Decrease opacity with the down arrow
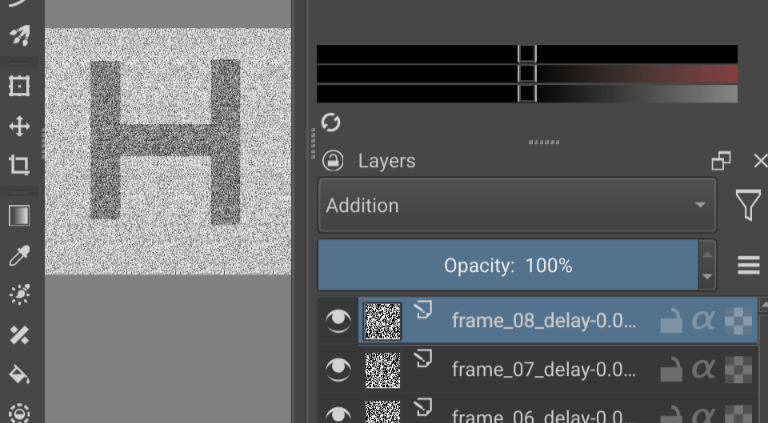Viewport: 768px width, 423px height. 707,277
